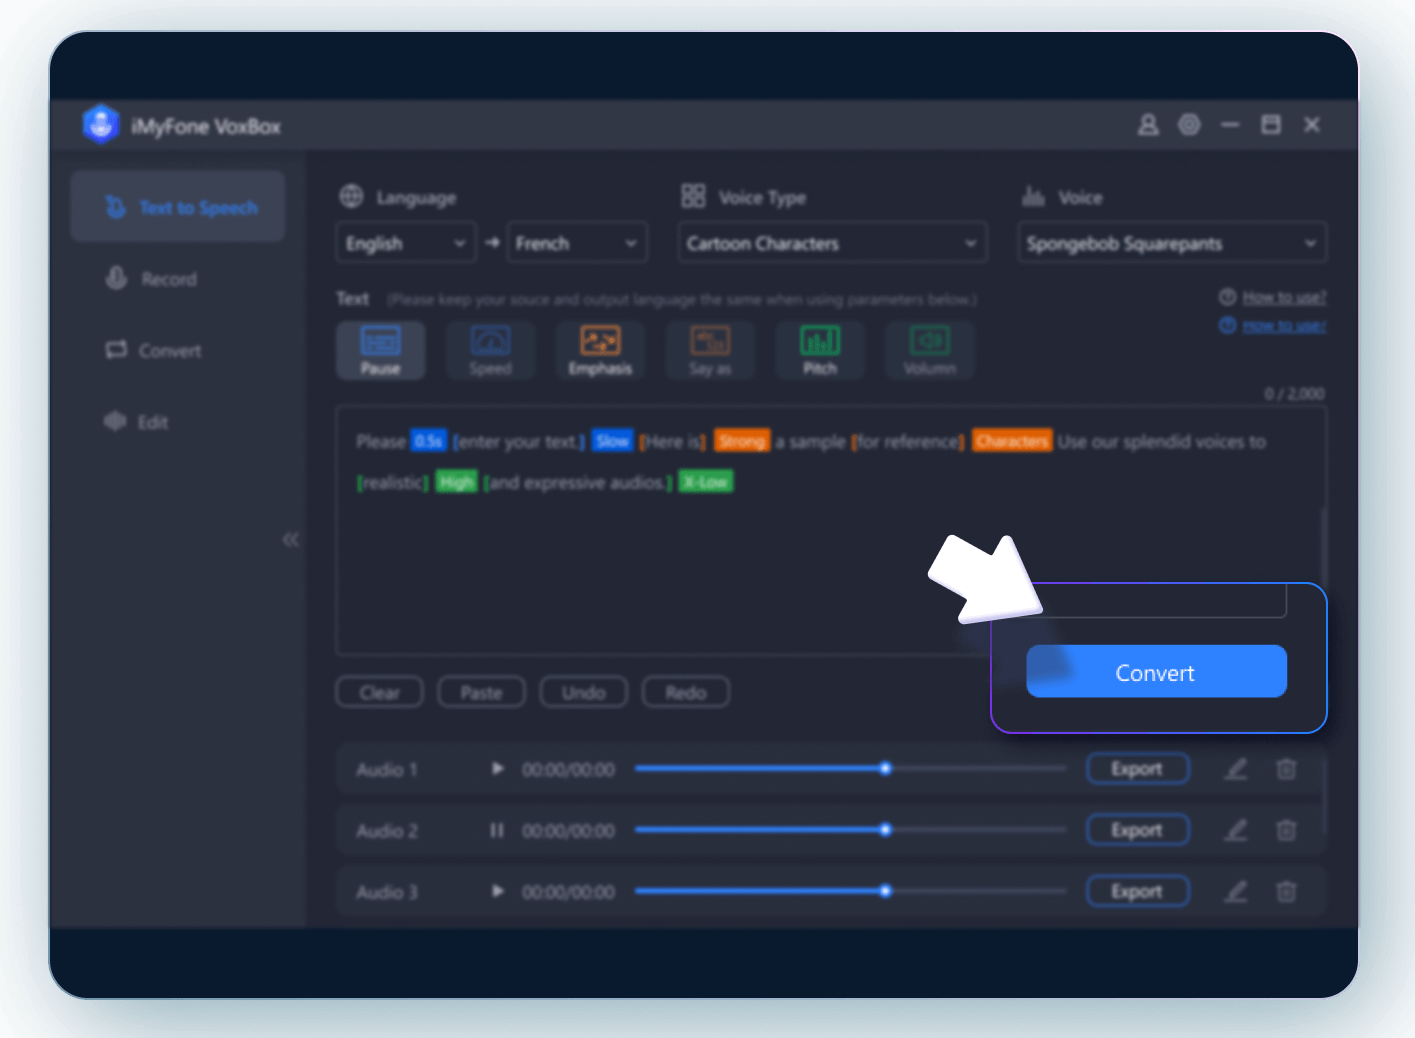Edit Audio 3 with the pencil icon

pos(1236,891)
